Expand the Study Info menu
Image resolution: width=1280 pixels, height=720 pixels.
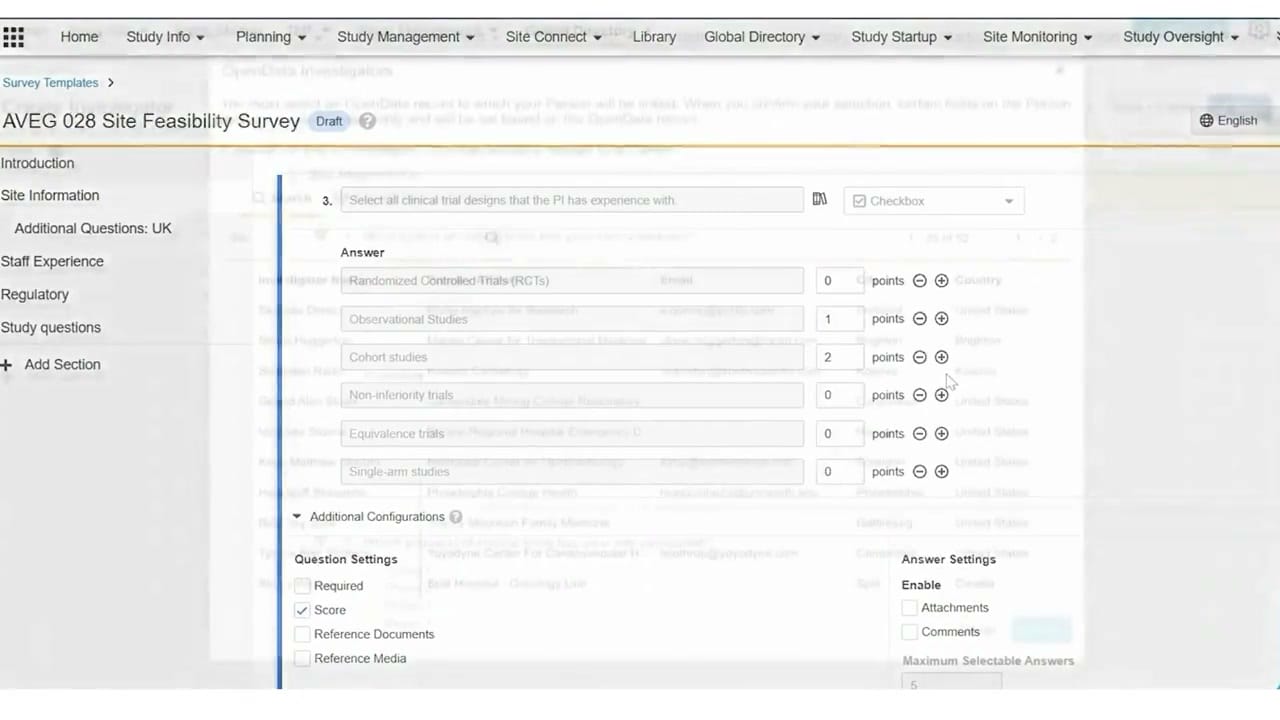[x=165, y=37]
